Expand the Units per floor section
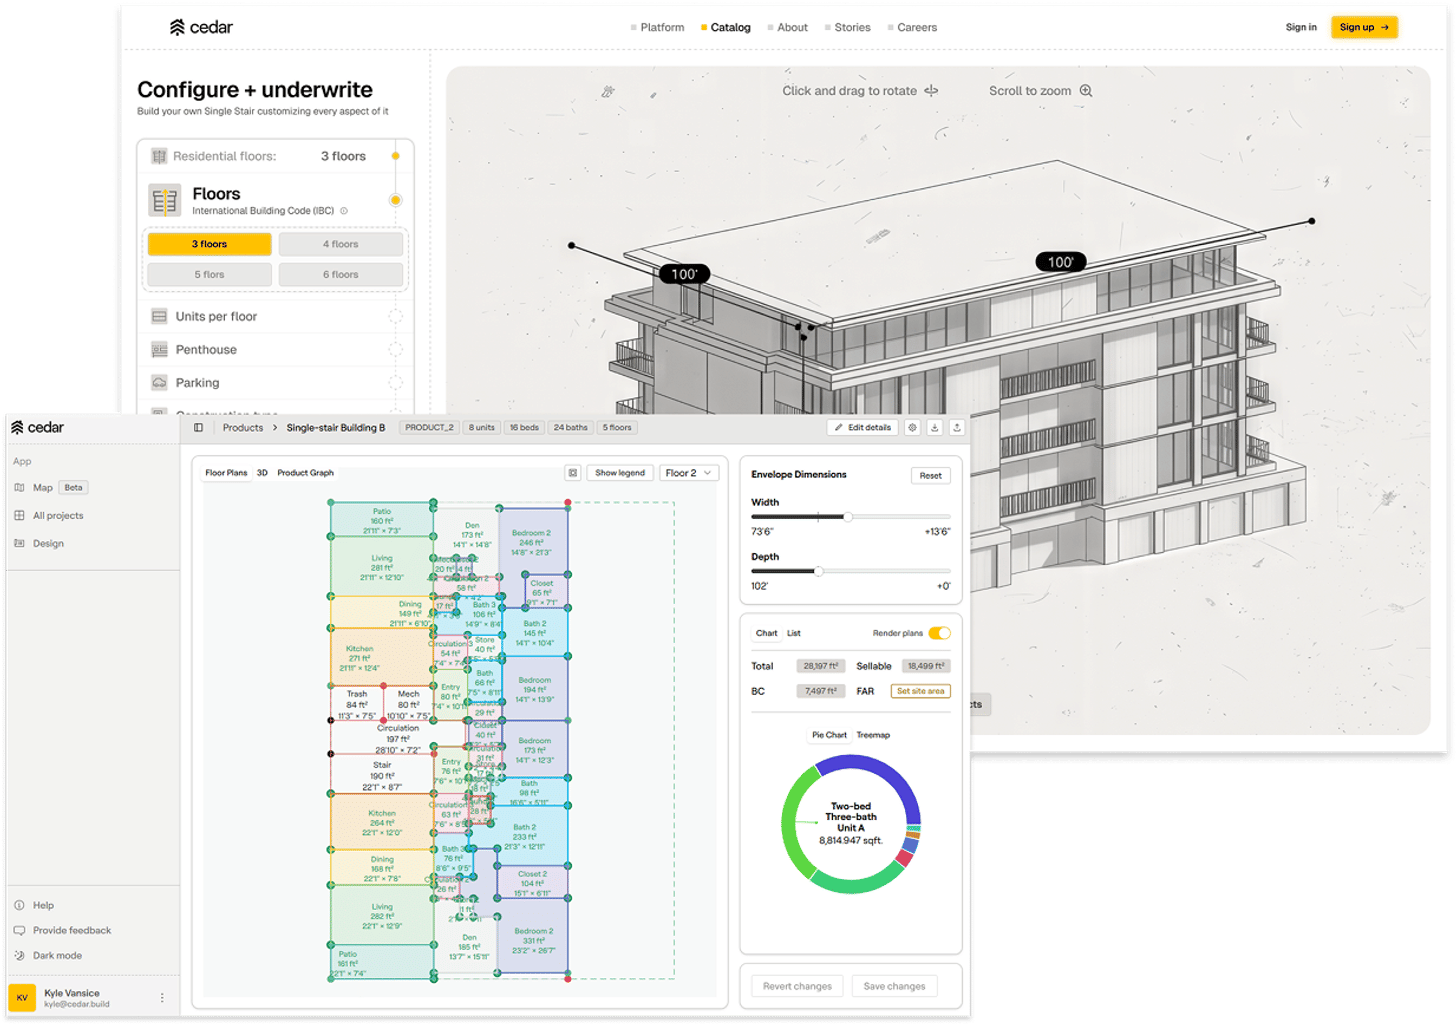The width and height of the screenshot is (1456, 1024). [x=216, y=316]
